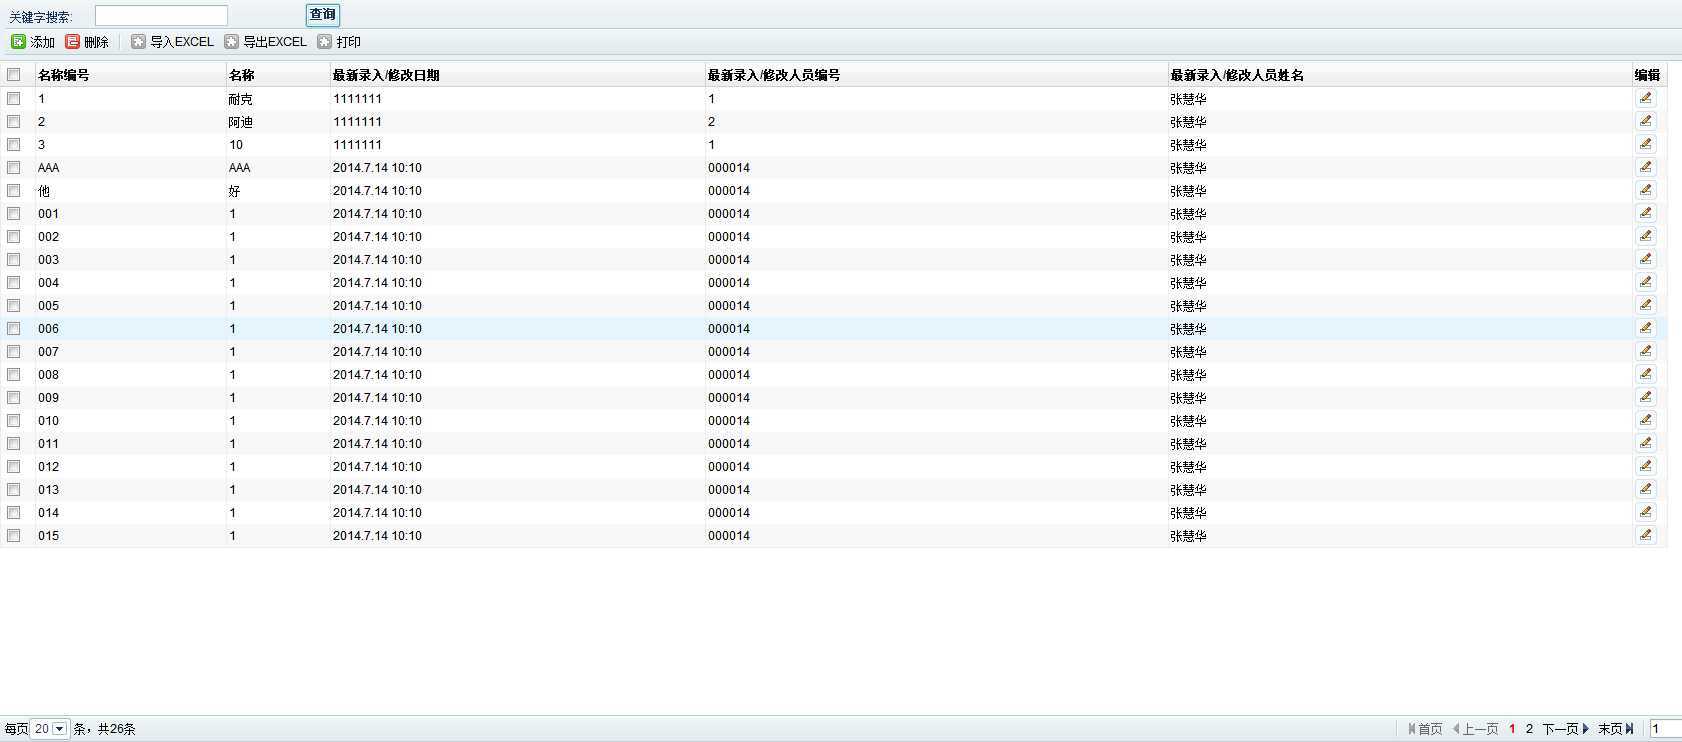The height and width of the screenshot is (742, 1682).
Task: Tick the checkbox for row 015
Action: point(14,535)
